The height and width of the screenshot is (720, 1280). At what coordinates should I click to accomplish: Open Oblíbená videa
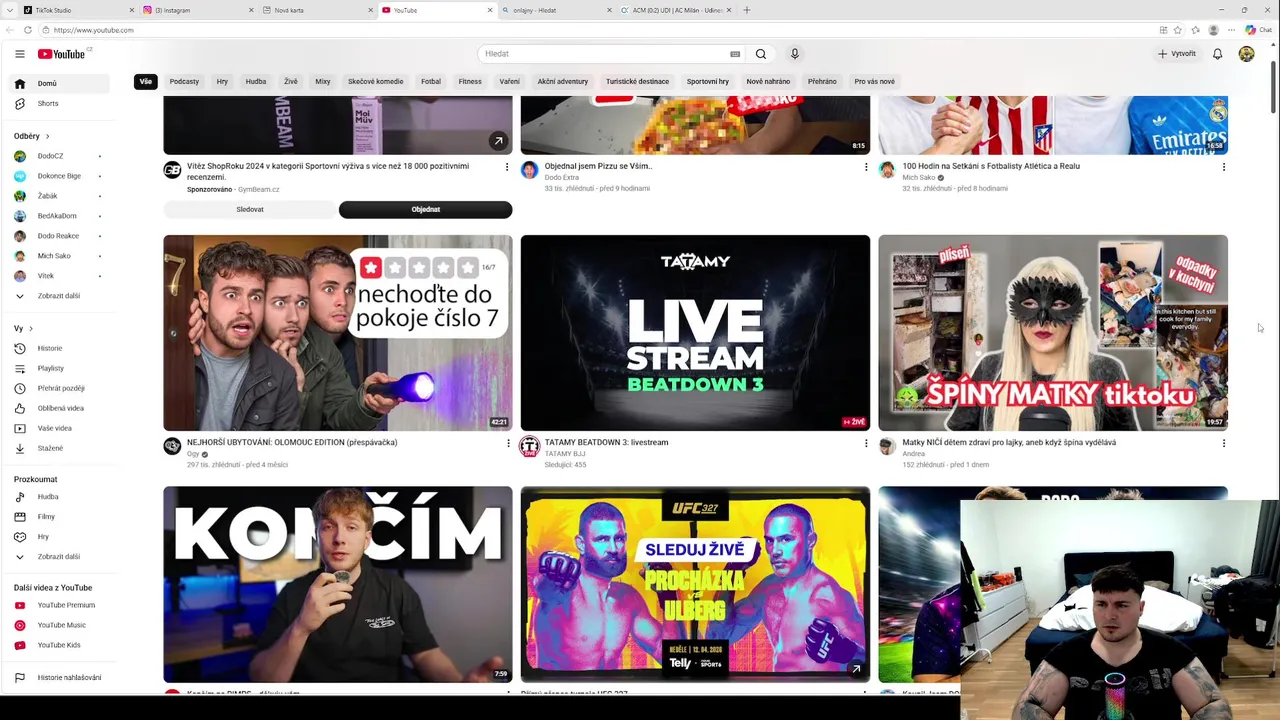(60, 408)
